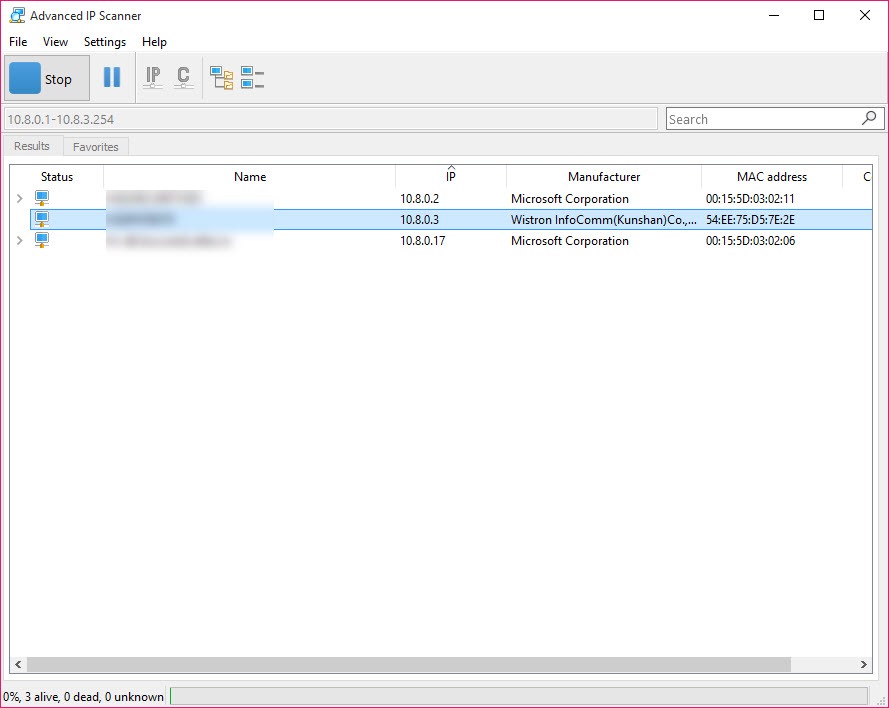889x708 pixels.
Task: Select computer icon for 10.8.0.2
Action: (x=42, y=198)
